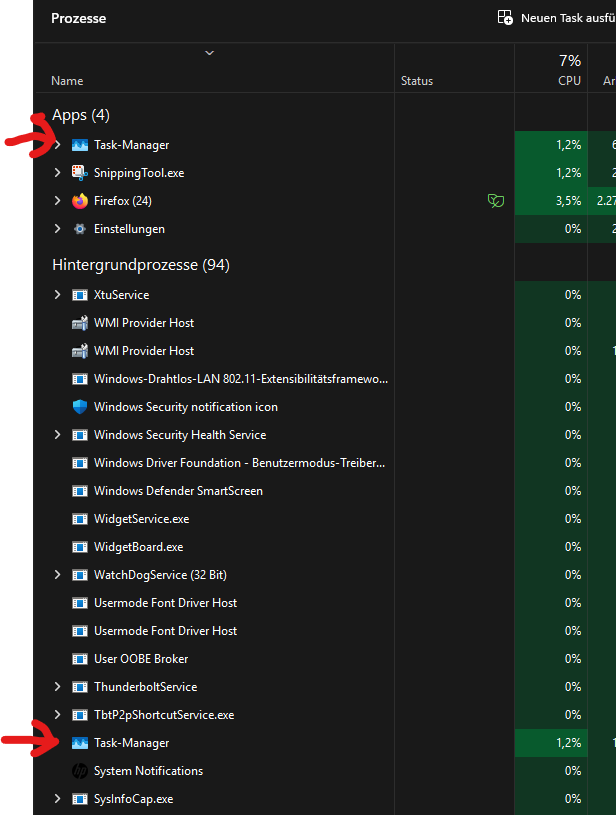Screen dimensions: 616x815
Task: Expand the ThunderboltService entry
Action: [x=57, y=687]
